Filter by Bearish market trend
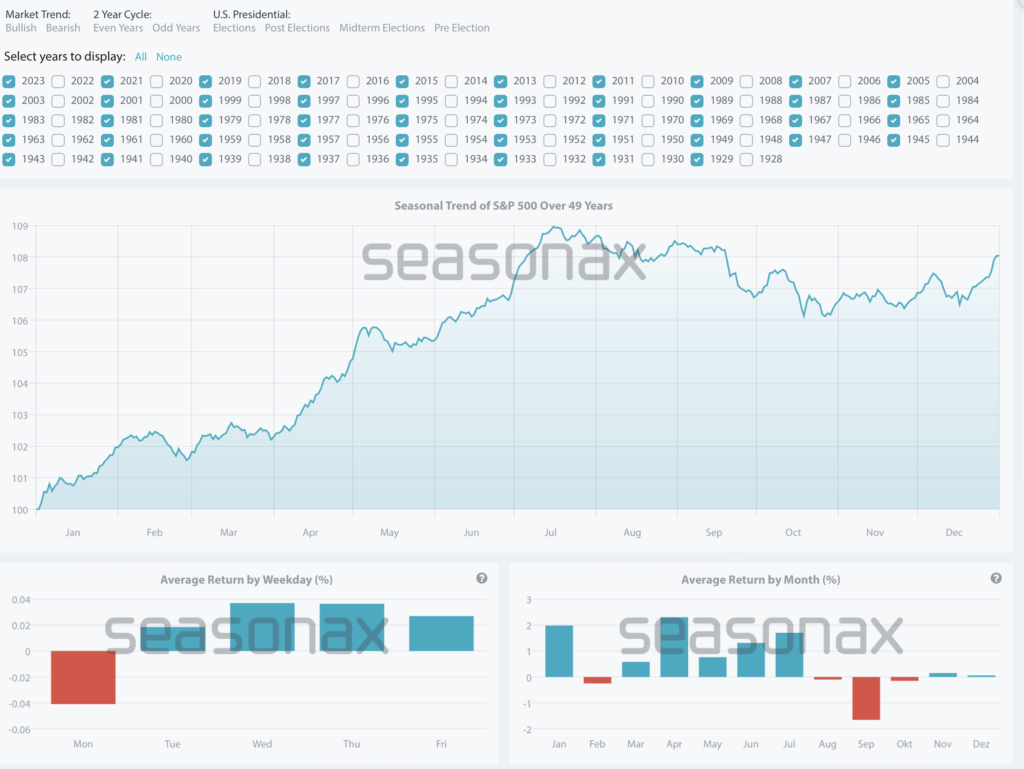 point(63,28)
